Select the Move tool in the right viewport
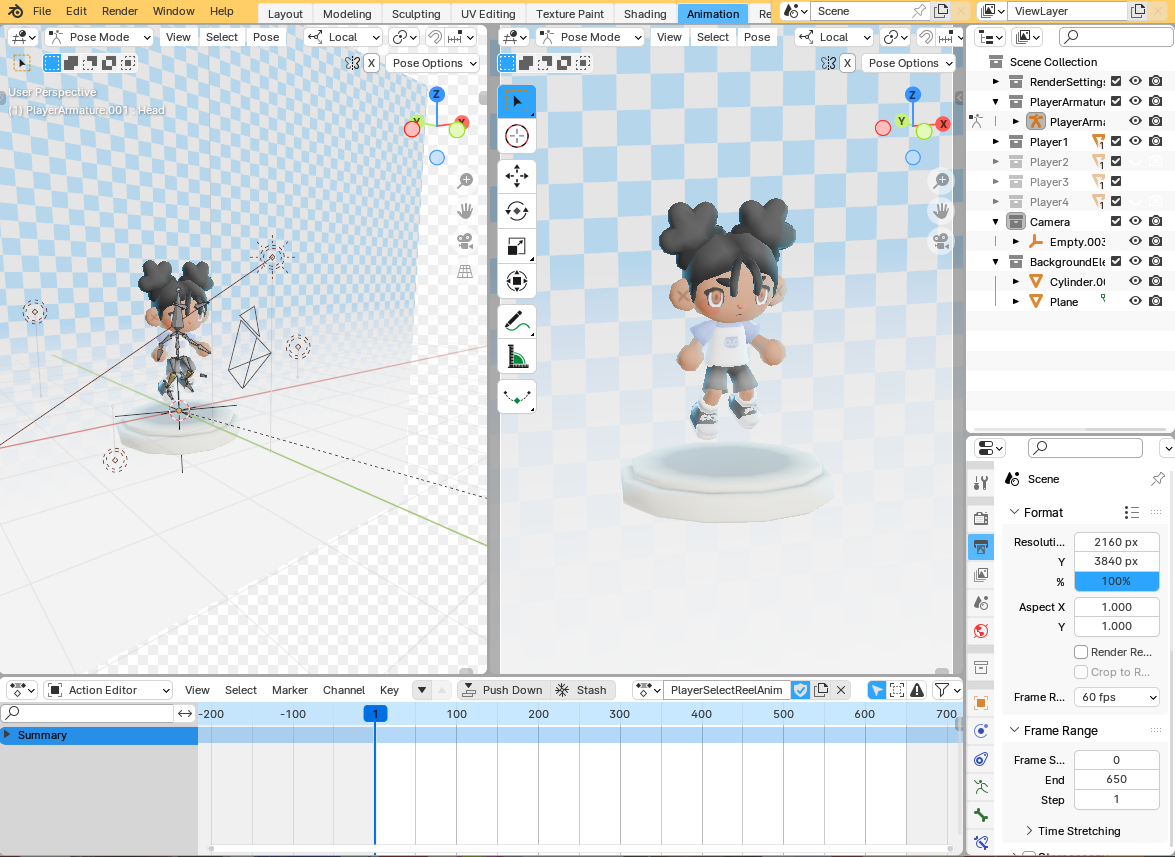The image size is (1175, 857). [516, 175]
